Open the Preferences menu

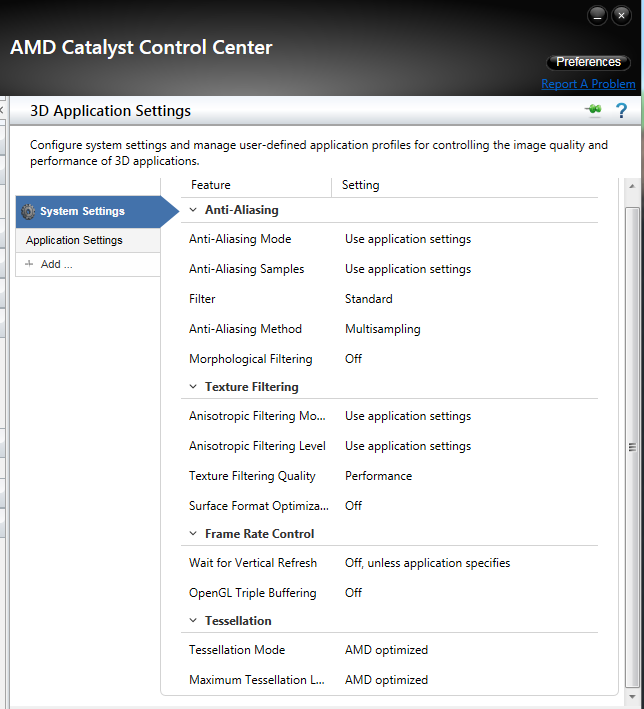(x=588, y=62)
